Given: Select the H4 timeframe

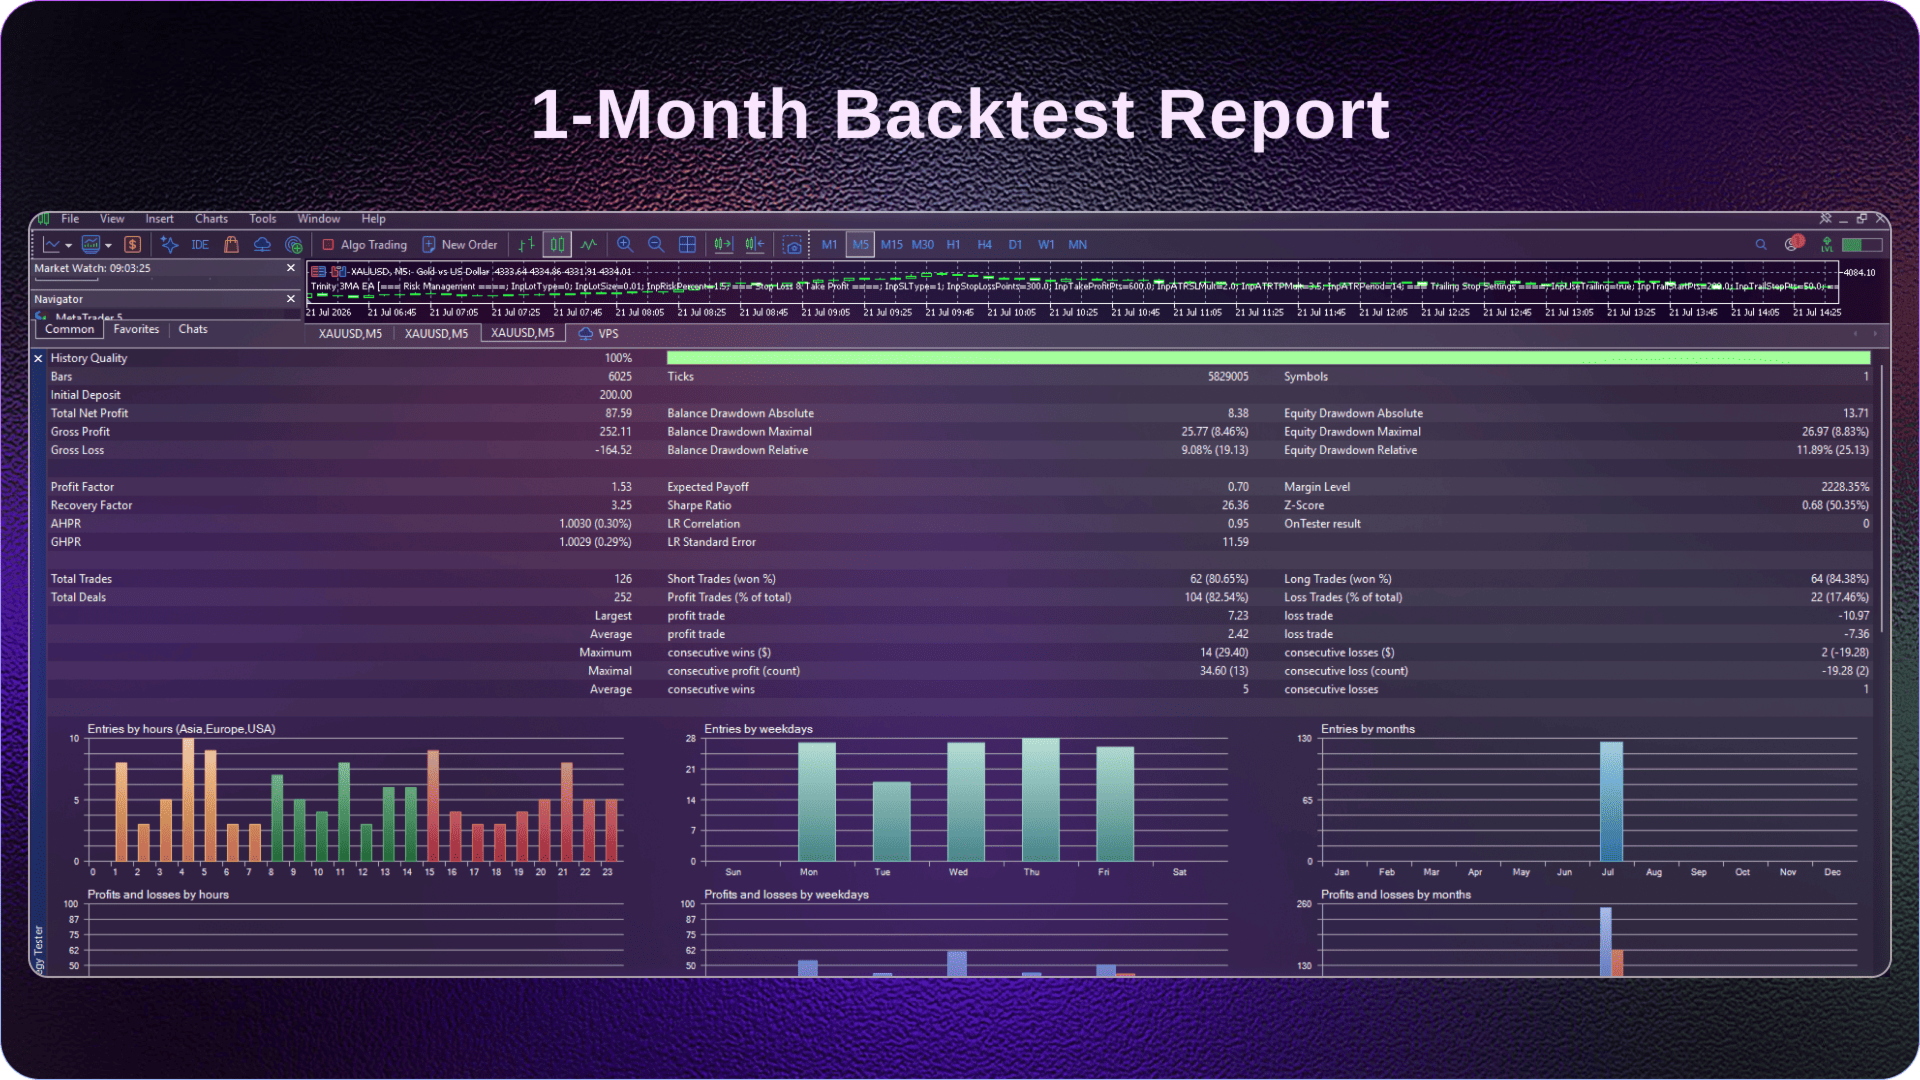Looking at the screenshot, I should (984, 245).
